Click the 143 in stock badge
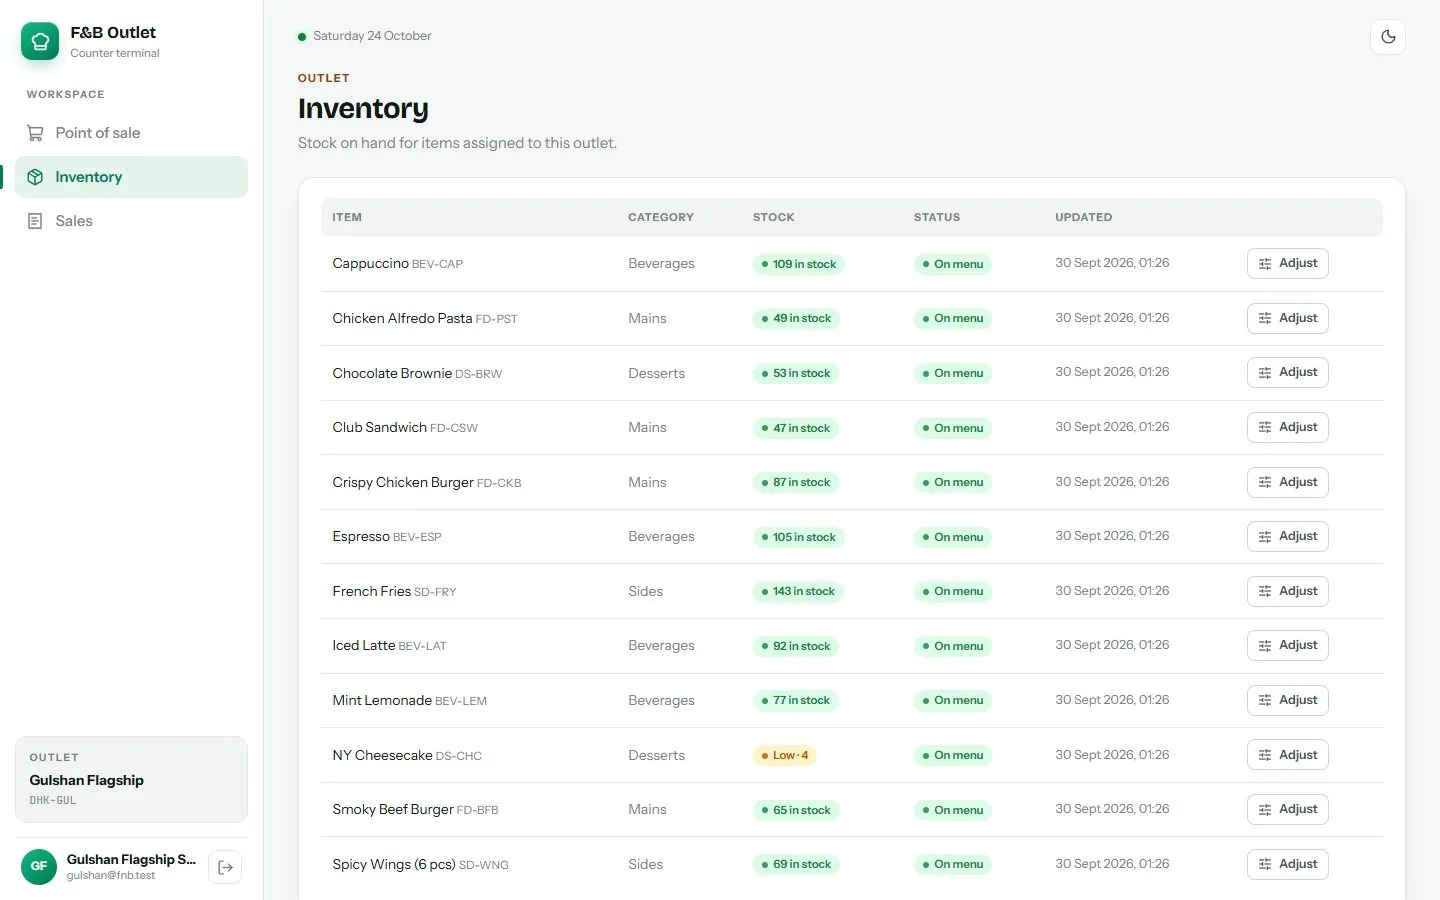The width and height of the screenshot is (1440, 900). [798, 592]
